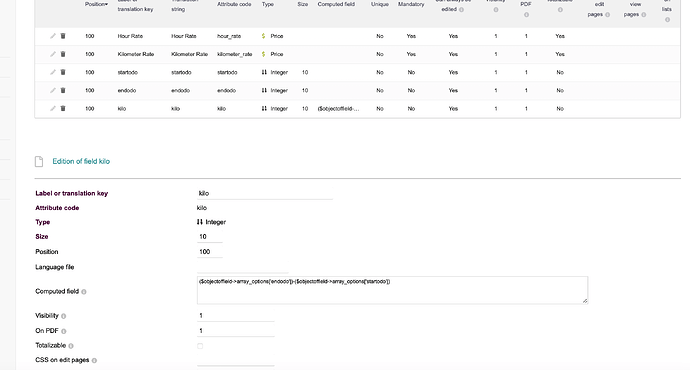690x370 pixels.
Task: Toggle the Totalizable checkbox
Action: 200,346
